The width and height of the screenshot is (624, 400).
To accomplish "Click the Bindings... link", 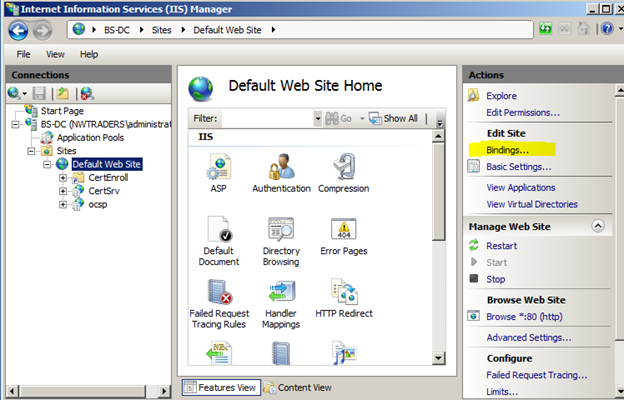I will coord(507,150).
